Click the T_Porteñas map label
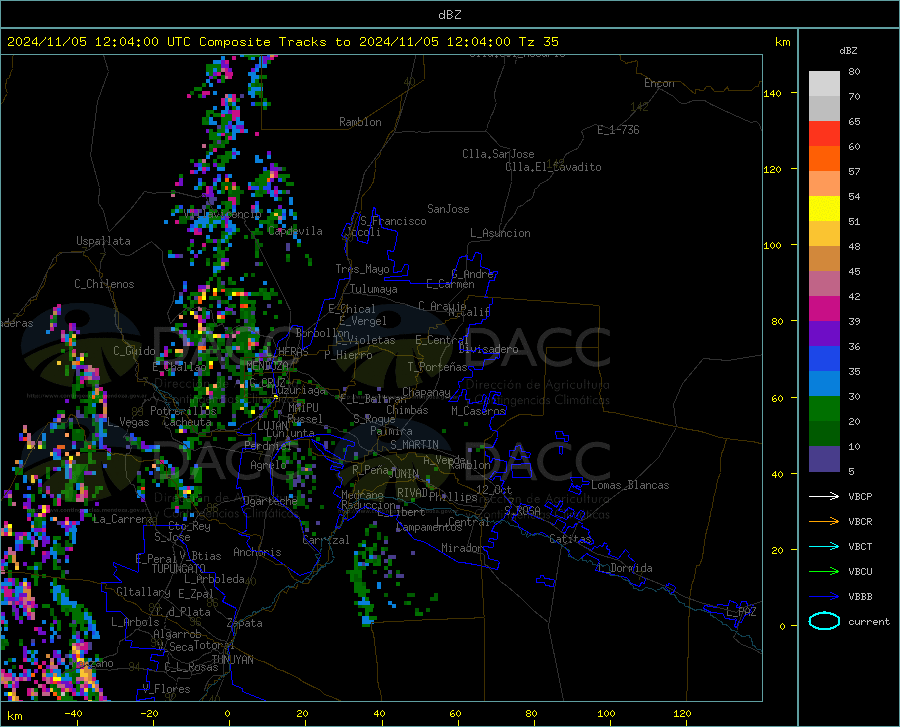Image resolution: width=900 pixels, height=727 pixels. (x=437, y=367)
